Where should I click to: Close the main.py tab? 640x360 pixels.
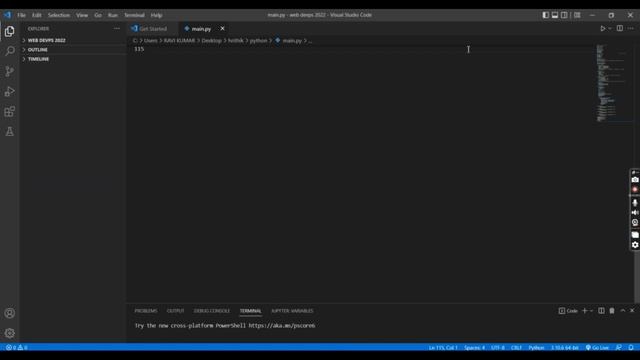[222, 29]
